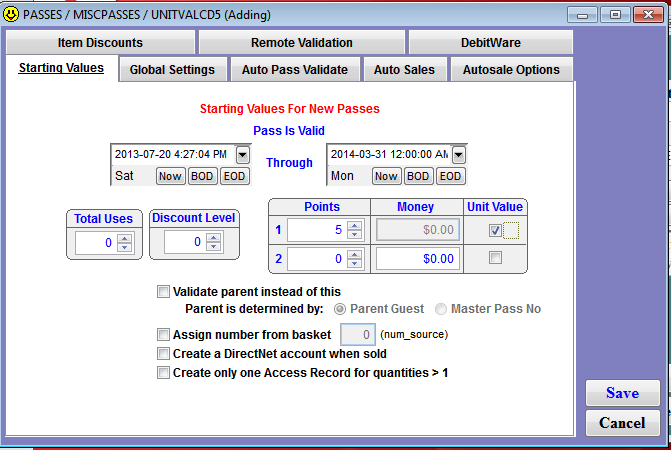The height and width of the screenshot is (450, 671).
Task: Increase Total Uses with up arrow
Action: pos(125,238)
